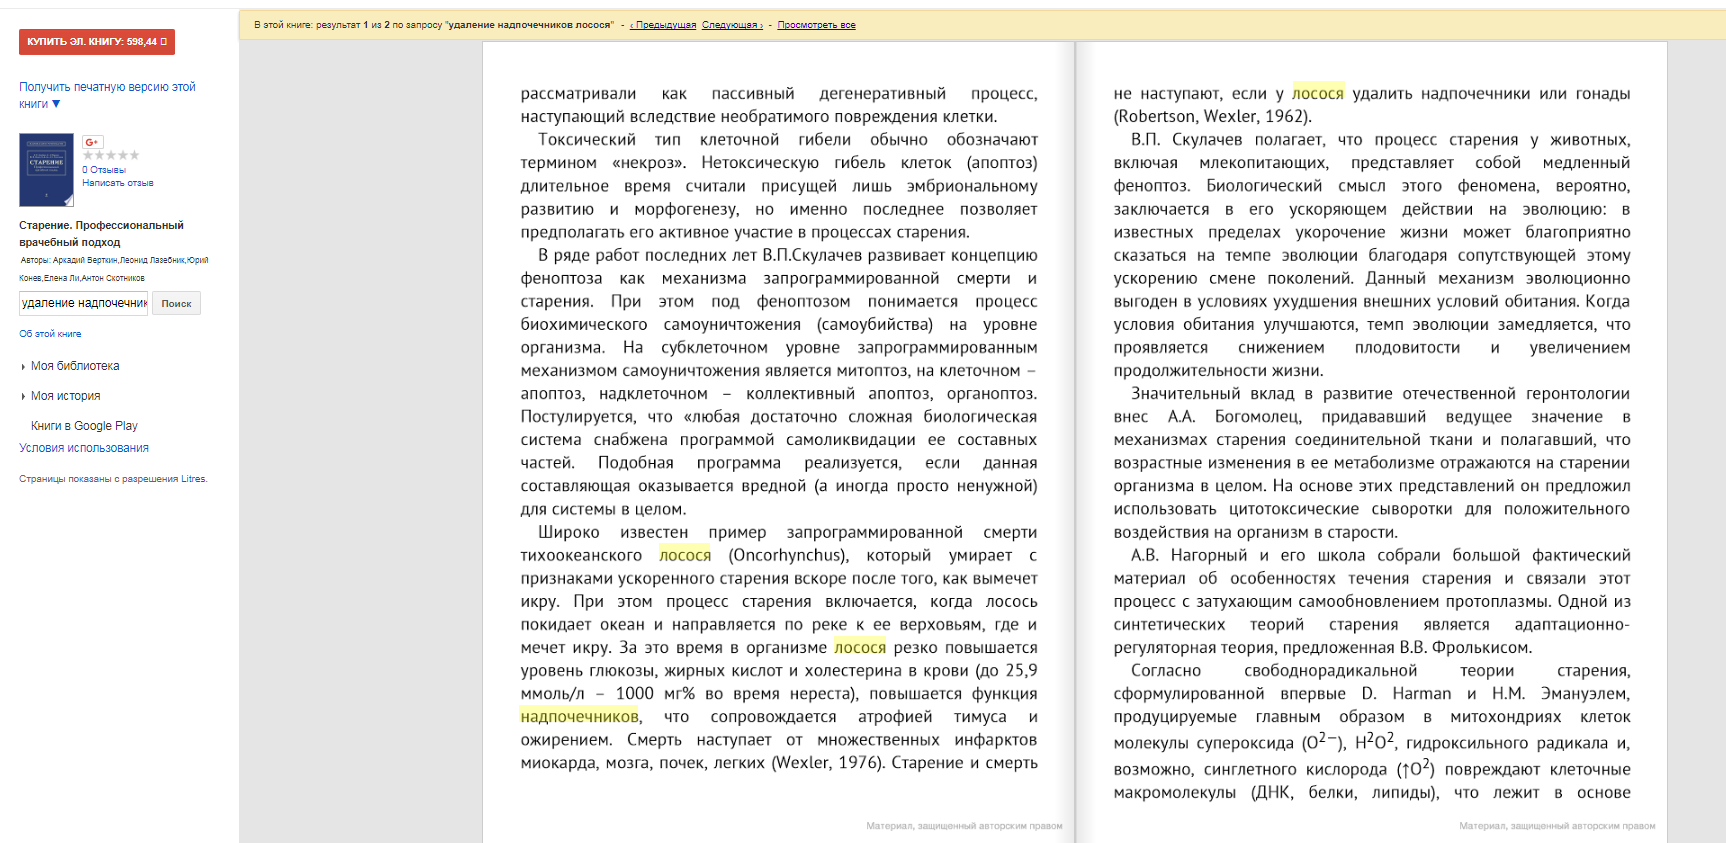Image resolution: width=1726 pixels, height=843 pixels.
Task: Expand the 'Моя библиотека' section
Action: [x=75, y=366]
